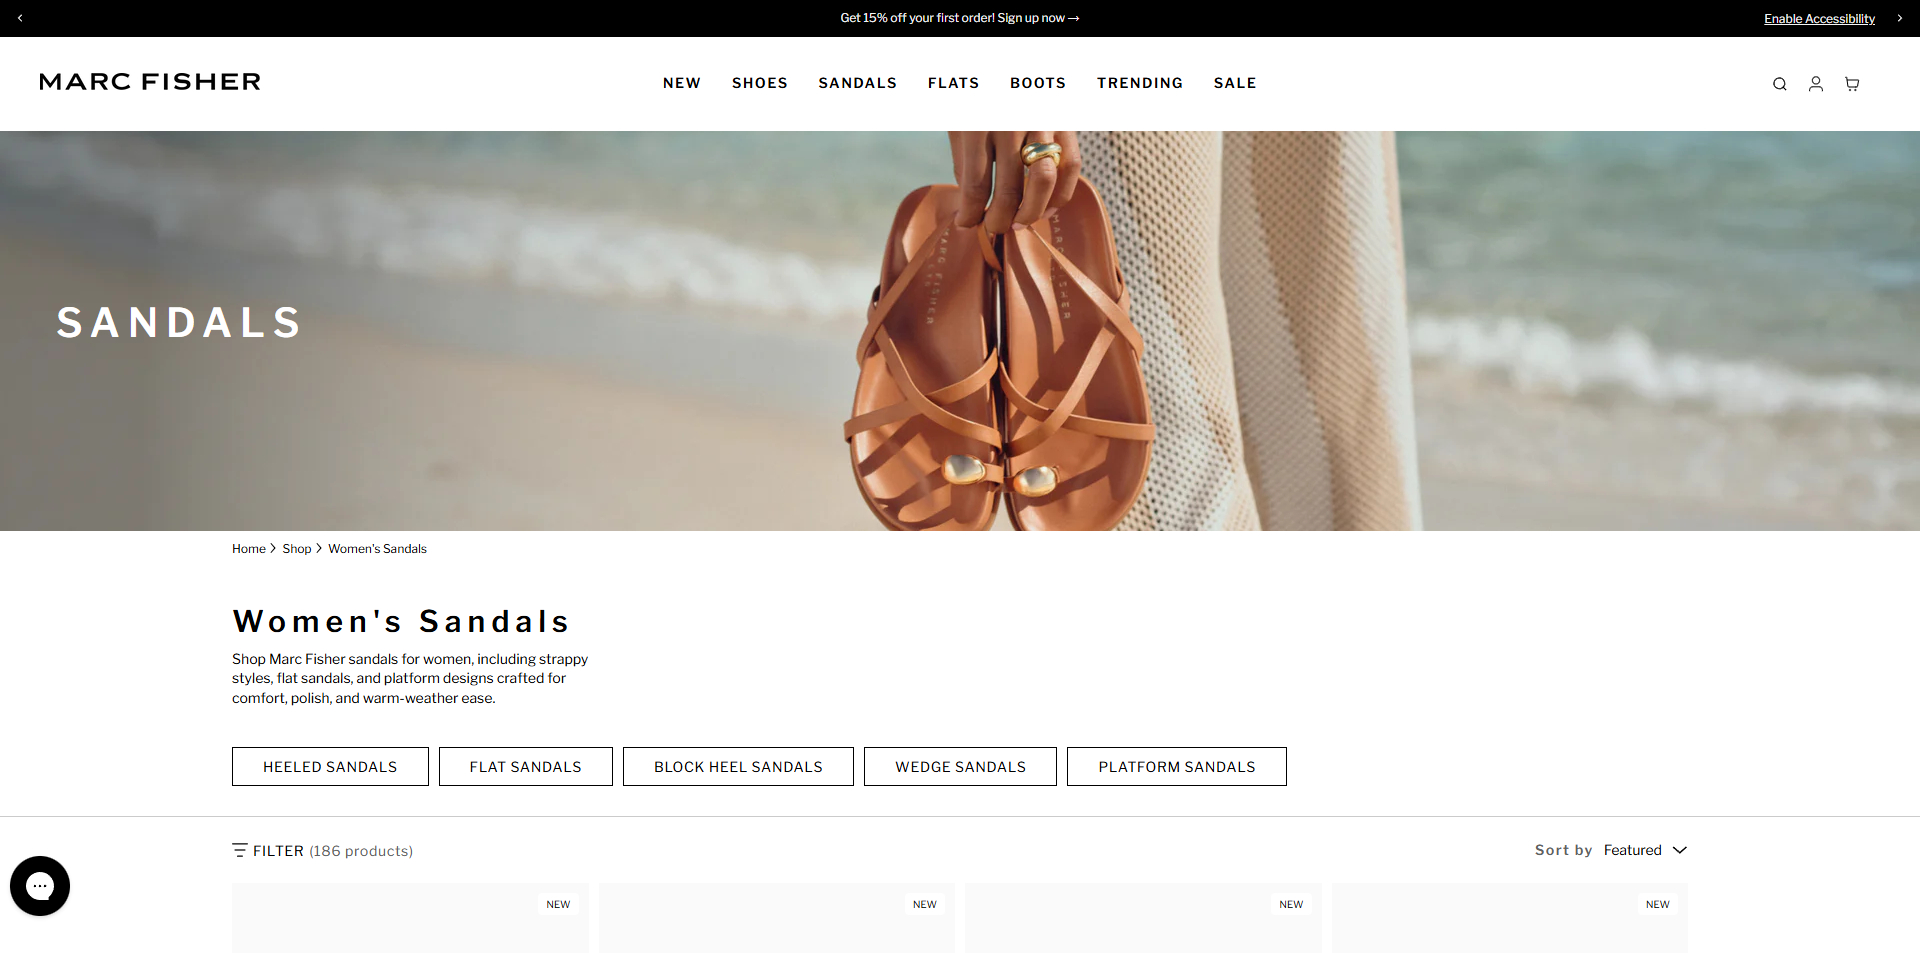Open the shopping cart icon

1852,84
